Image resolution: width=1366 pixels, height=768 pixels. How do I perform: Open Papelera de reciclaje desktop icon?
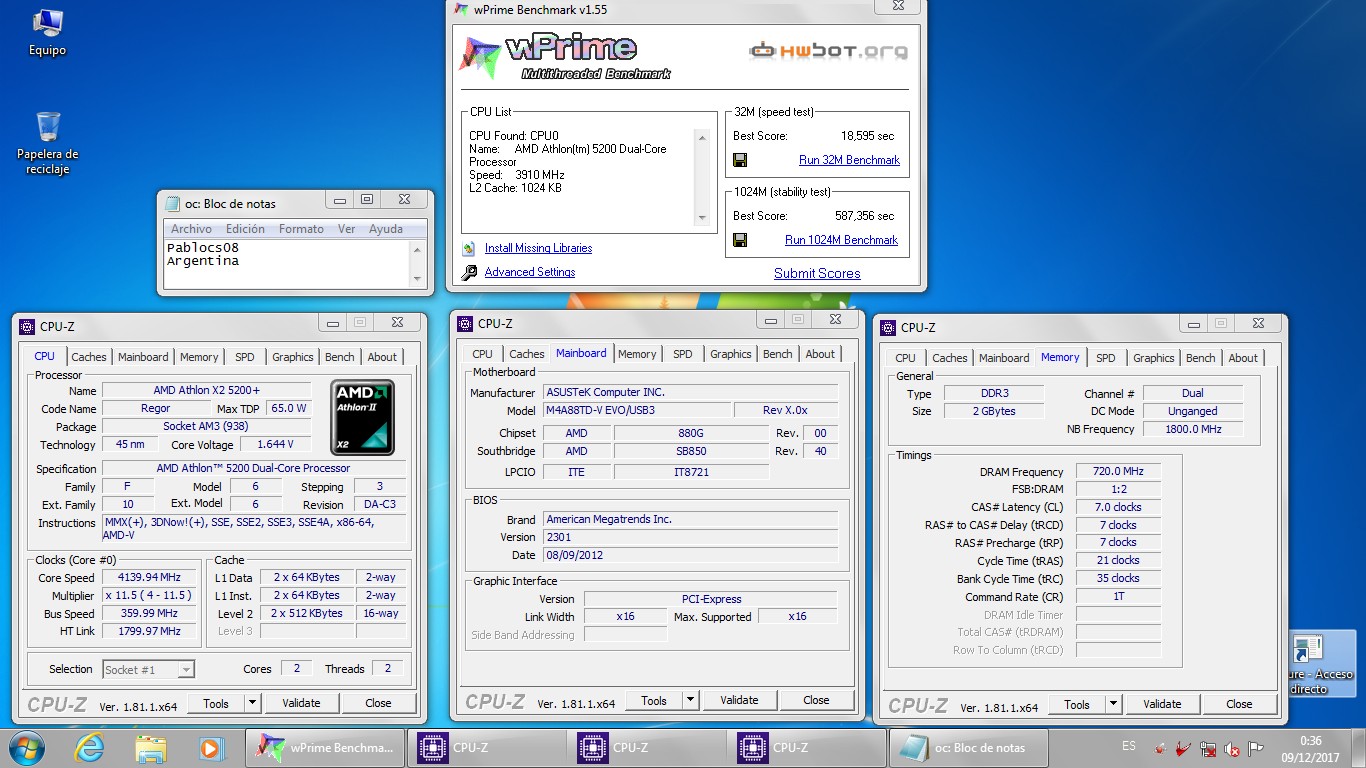47,142
